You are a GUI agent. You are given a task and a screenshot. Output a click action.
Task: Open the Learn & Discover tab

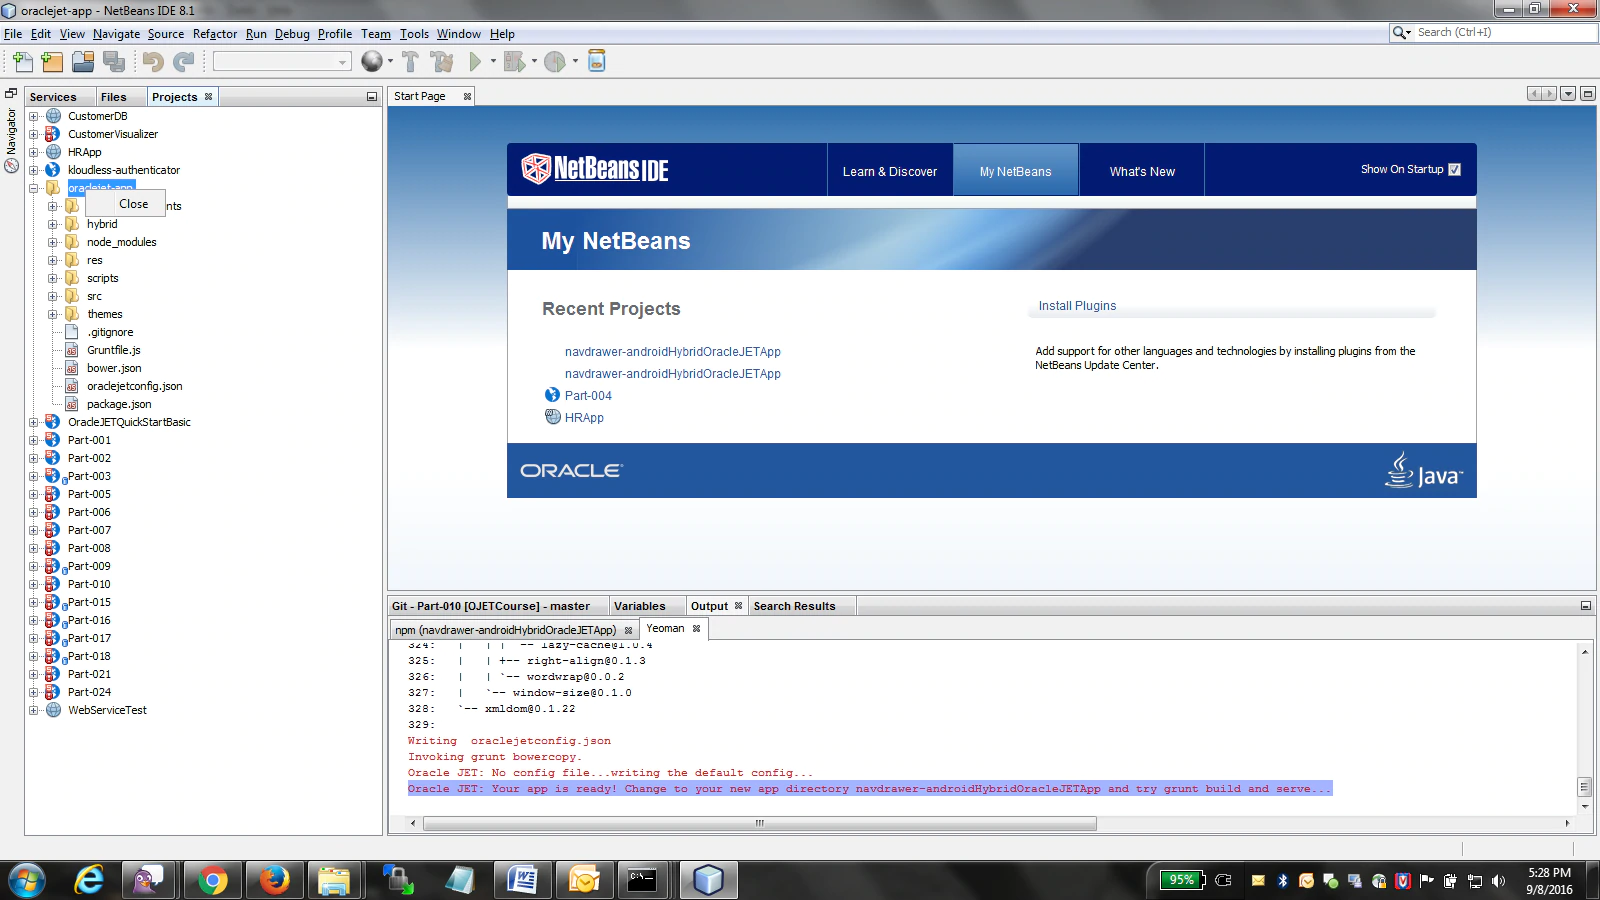coord(890,171)
